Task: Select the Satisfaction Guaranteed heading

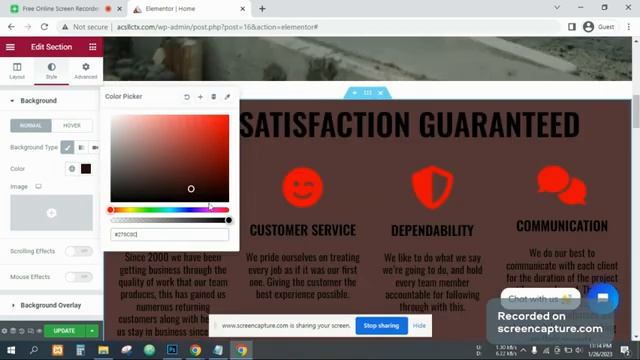Action: click(409, 124)
